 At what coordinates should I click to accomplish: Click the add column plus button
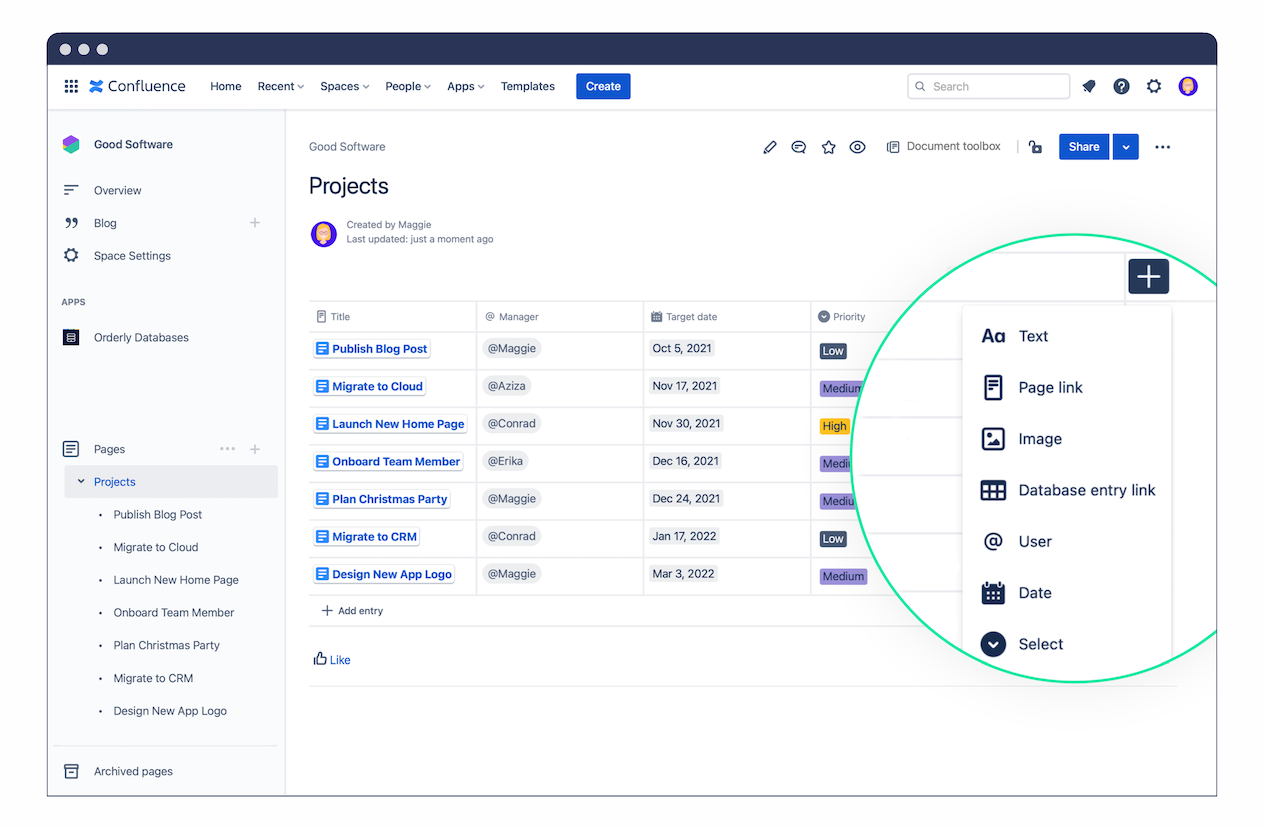tap(1149, 276)
